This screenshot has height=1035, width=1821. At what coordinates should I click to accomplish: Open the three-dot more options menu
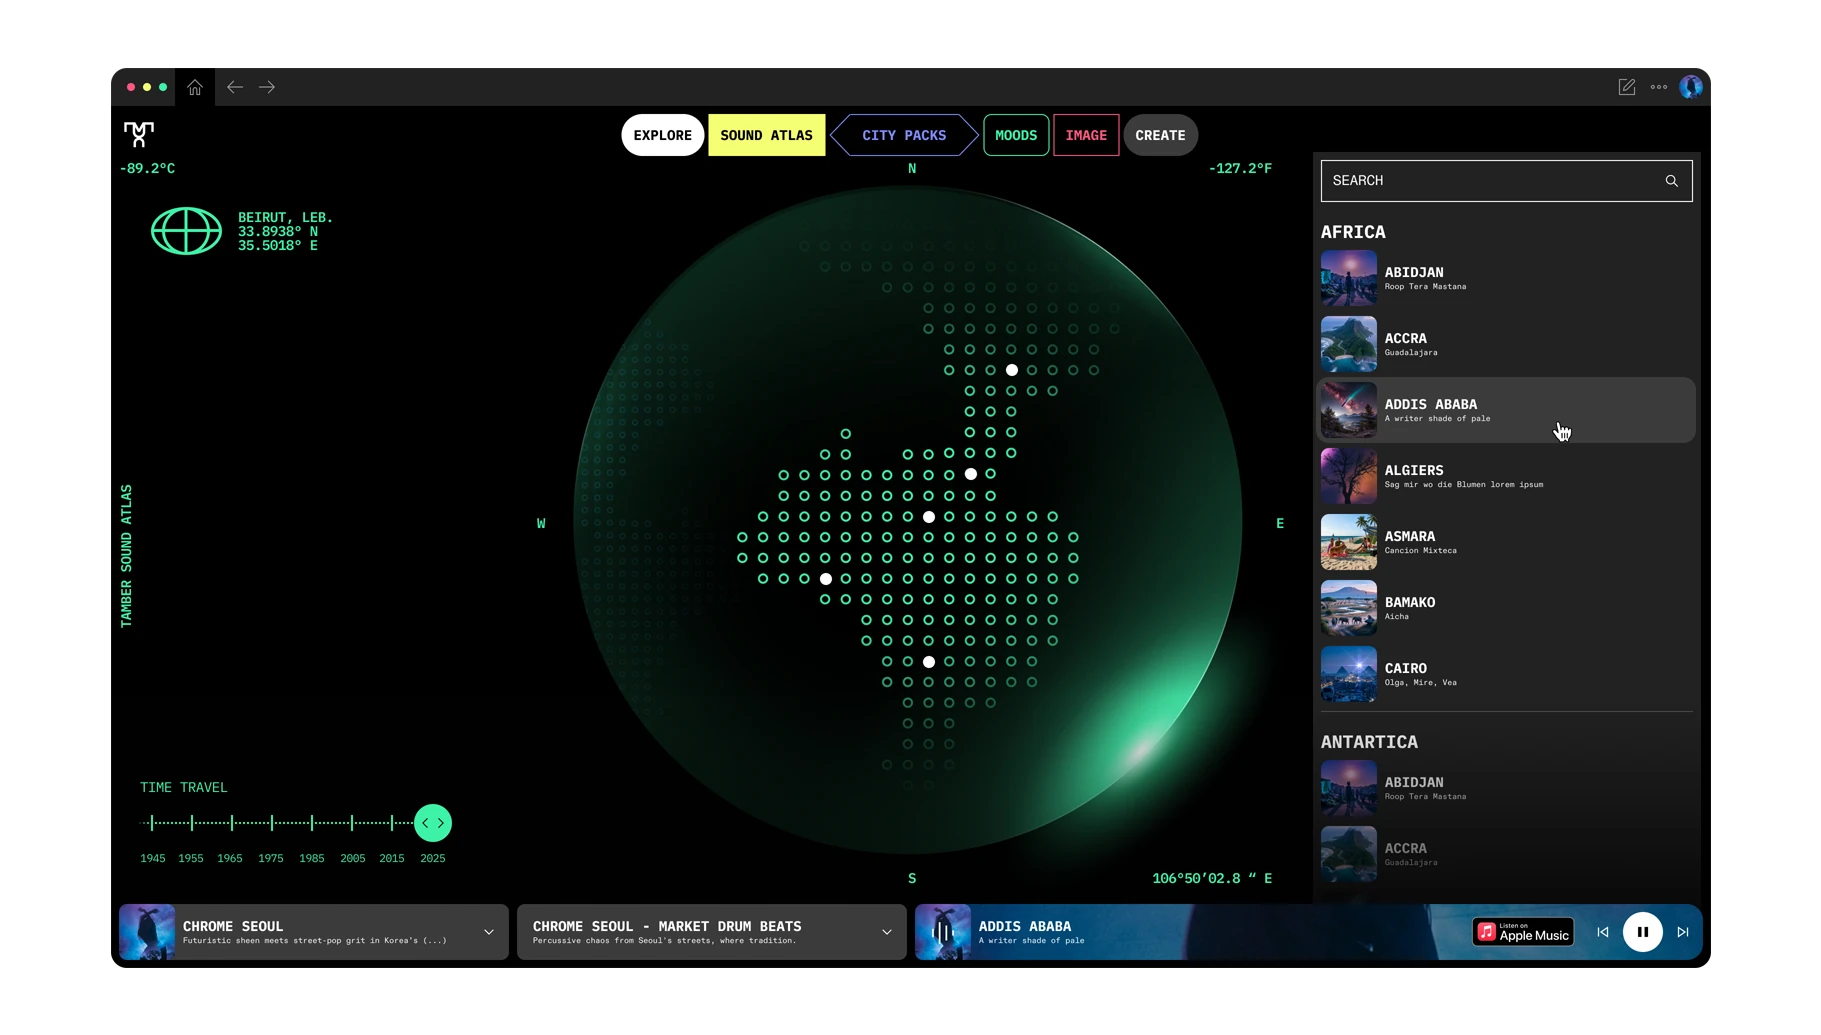(x=1659, y=87)
